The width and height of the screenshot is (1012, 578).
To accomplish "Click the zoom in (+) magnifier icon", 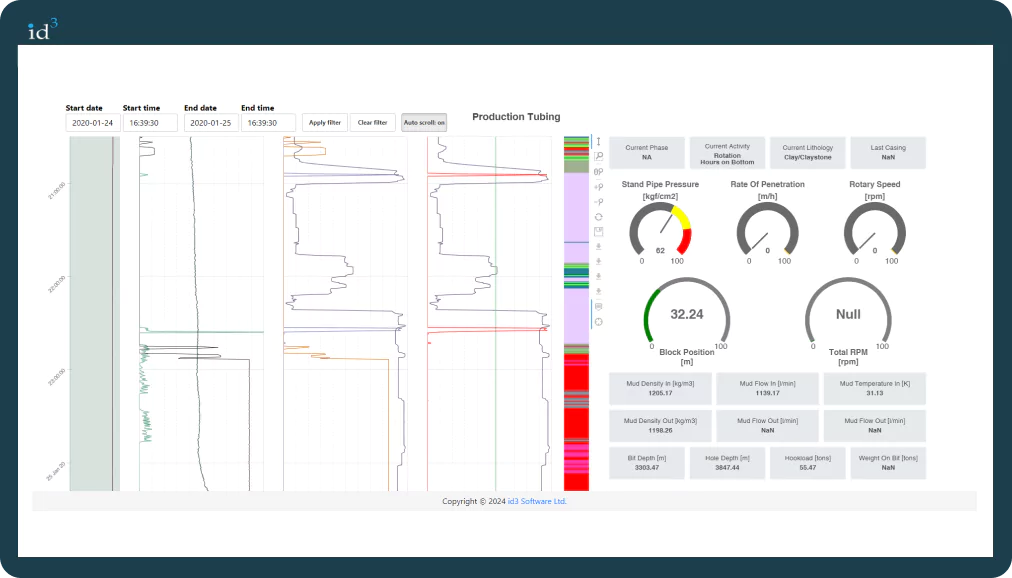I will point(598,186).
